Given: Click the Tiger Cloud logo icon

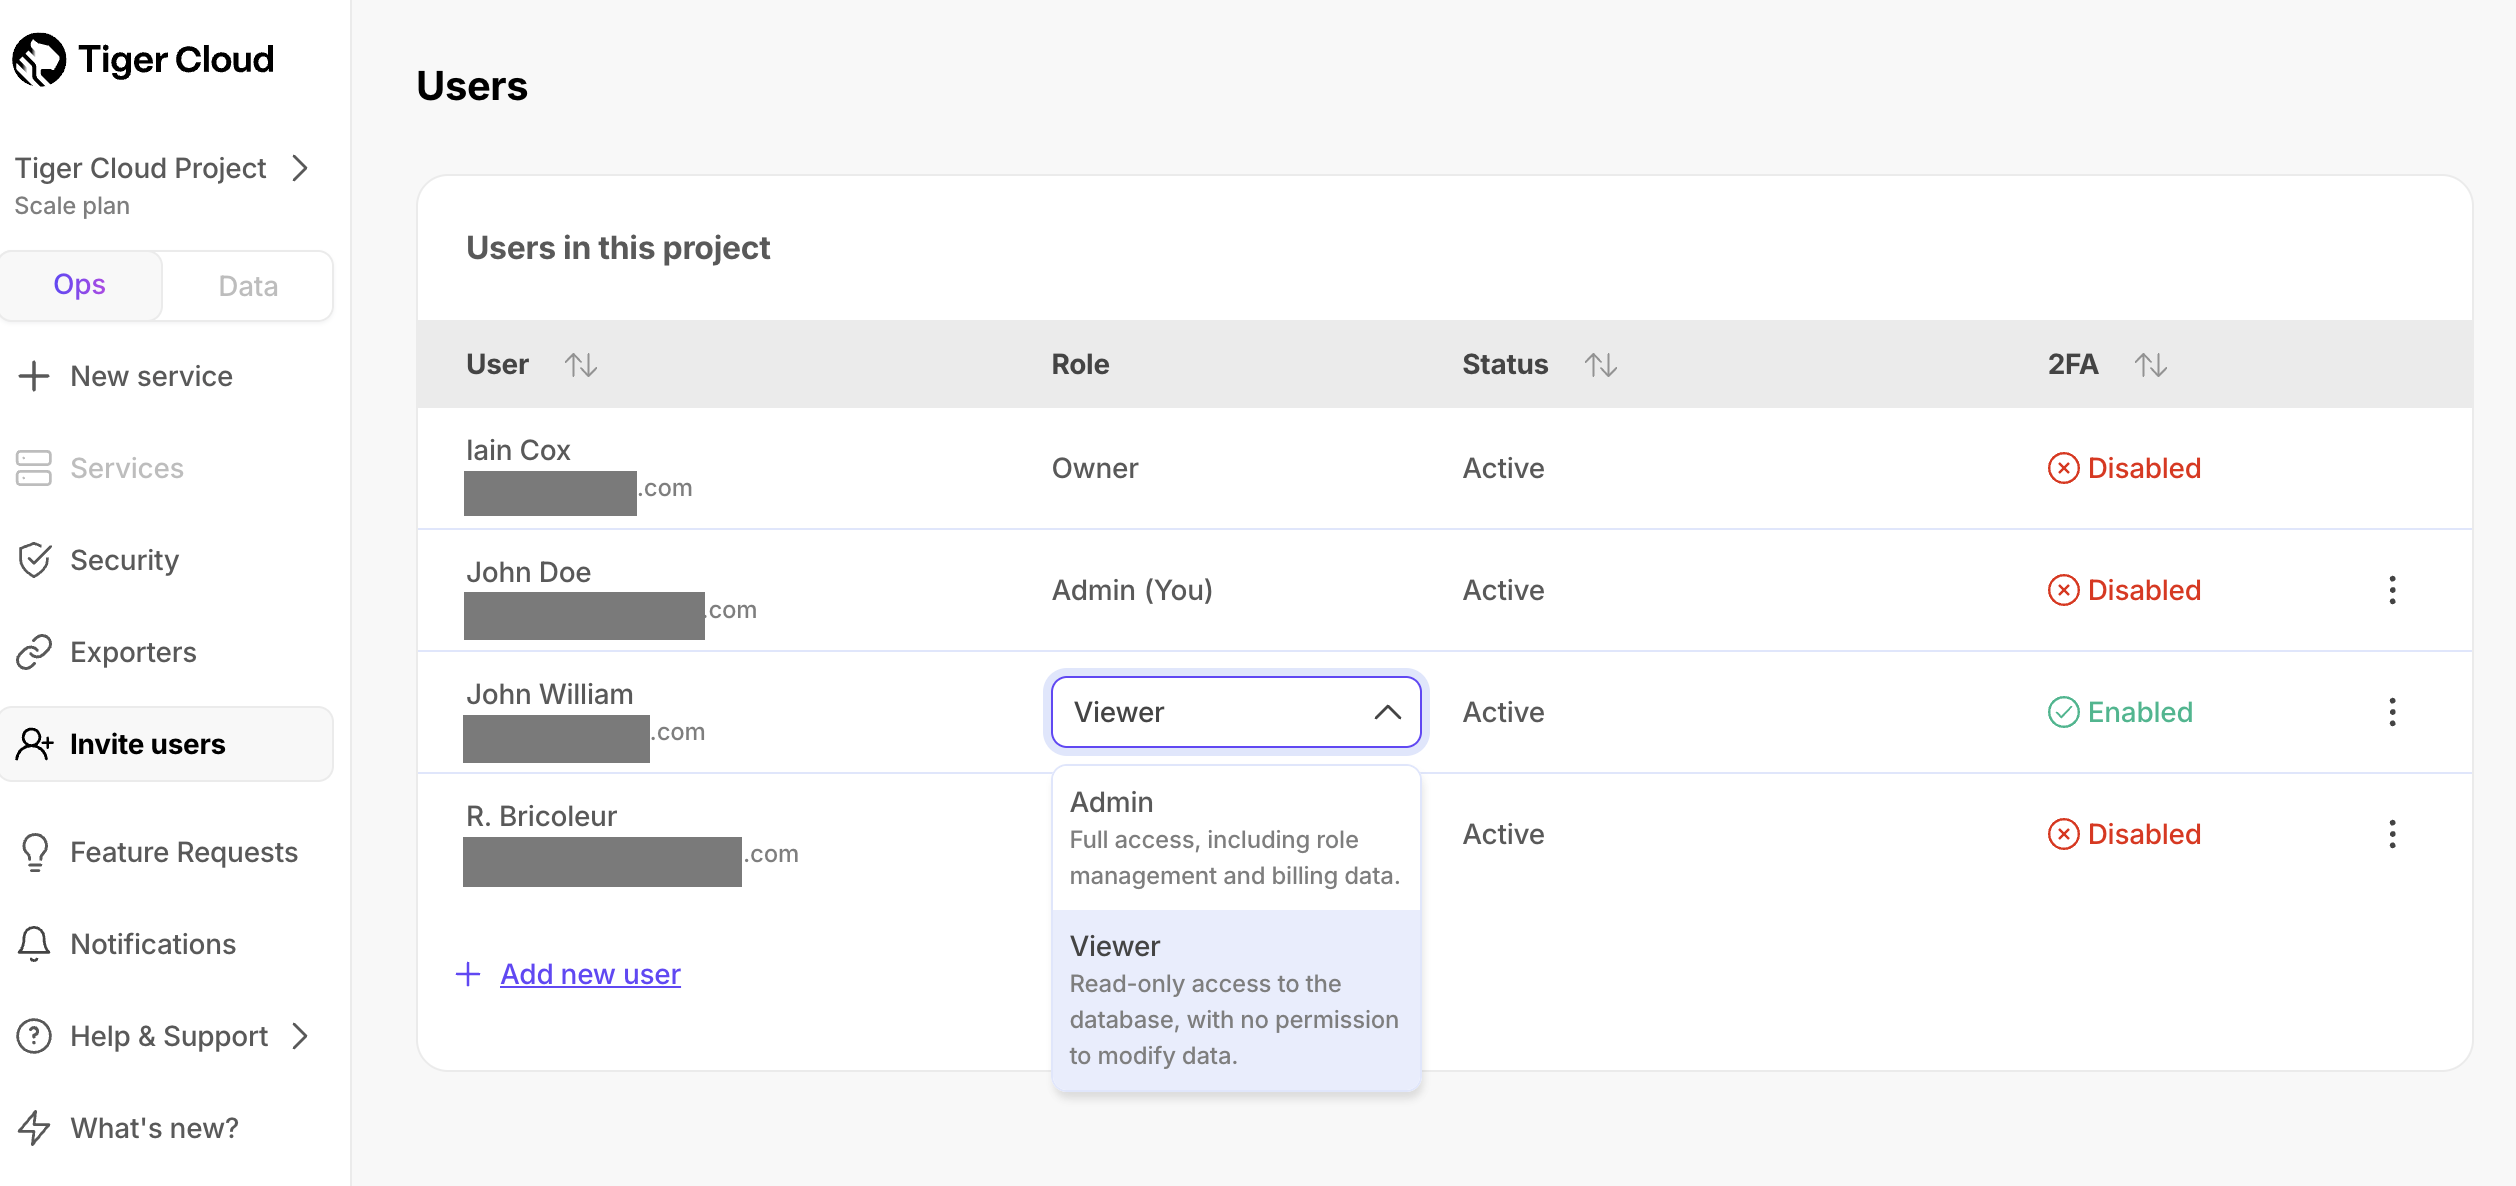Looking at the screenshot, I should (x=39, y=60).
